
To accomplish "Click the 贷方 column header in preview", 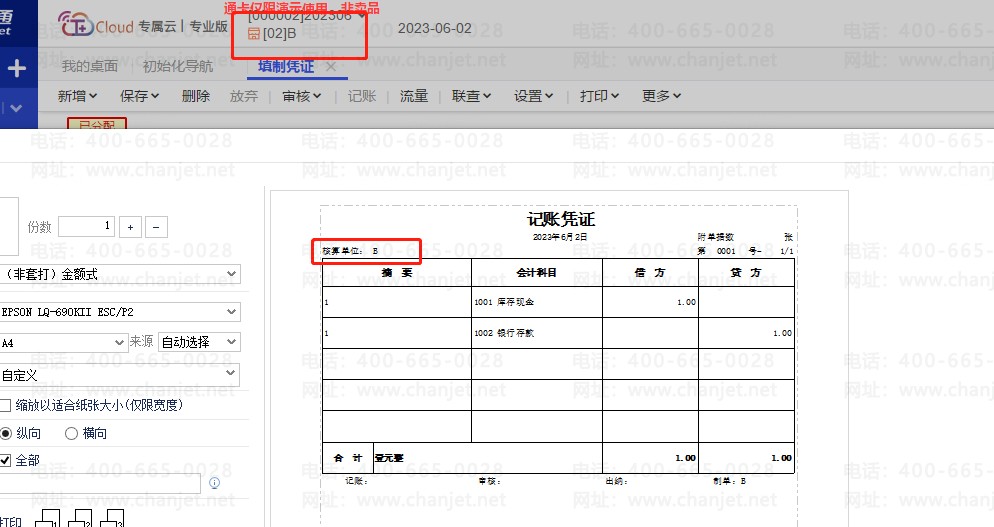I will click(x=746, y=273).
